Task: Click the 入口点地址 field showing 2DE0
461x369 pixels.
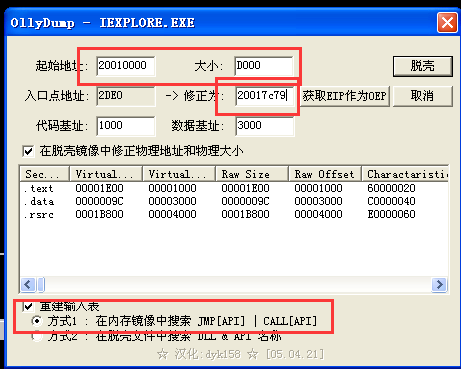Action: (x=126, y=96)
